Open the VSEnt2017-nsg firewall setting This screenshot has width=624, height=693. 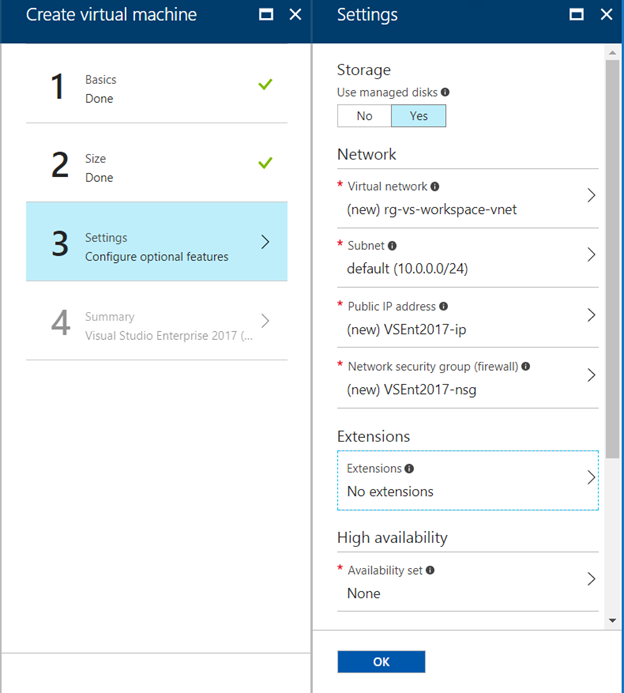(x=467, y=378)
